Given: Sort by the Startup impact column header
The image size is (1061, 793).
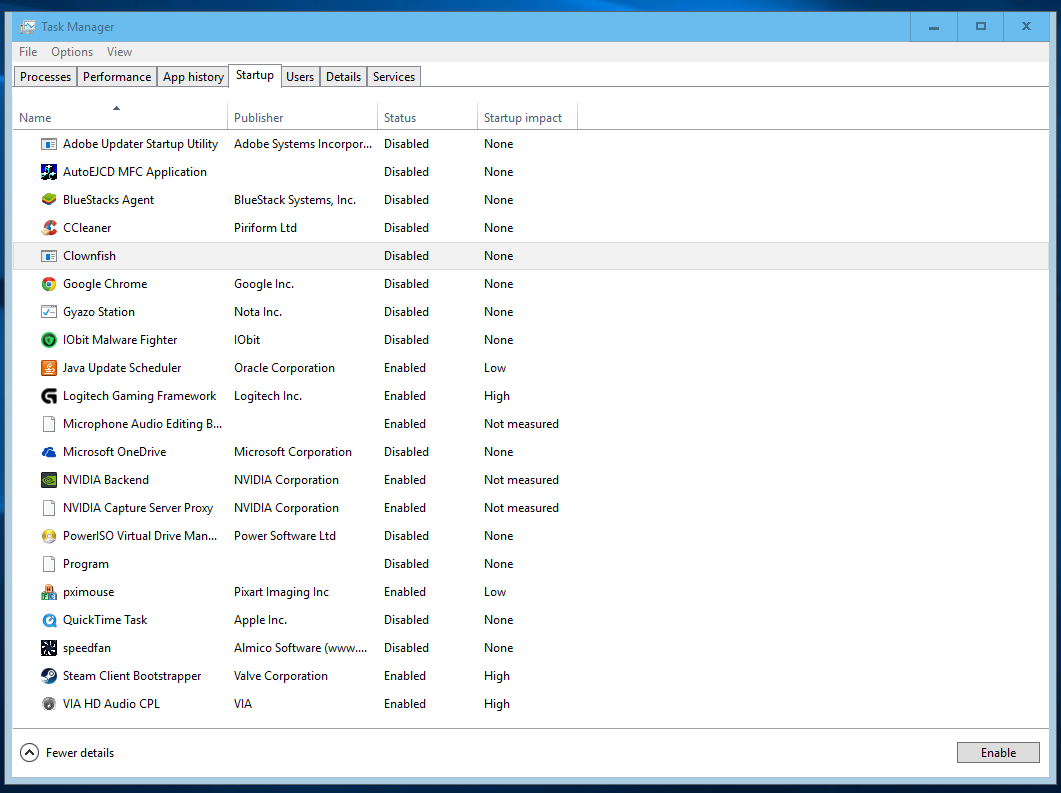Looking at the screenshot, I should pyautogui.click(x=528, y=118).
